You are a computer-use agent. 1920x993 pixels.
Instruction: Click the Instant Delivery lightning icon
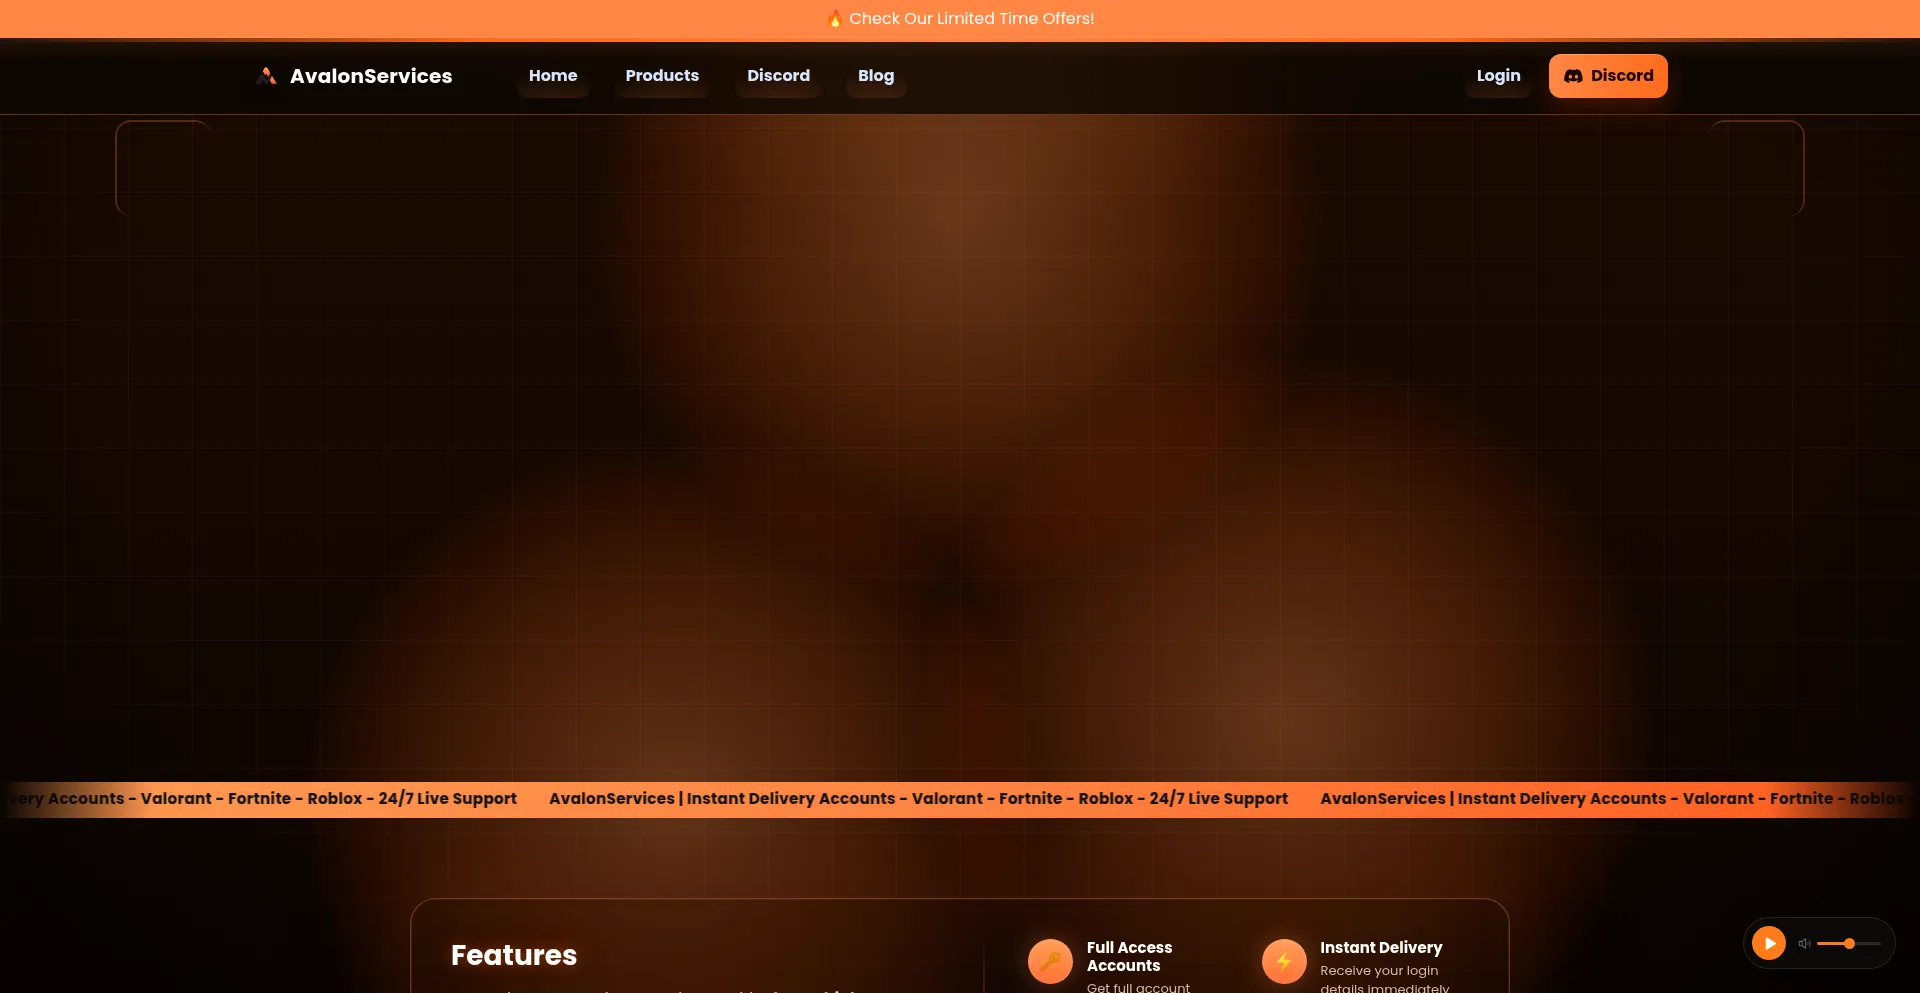(x=1284, y=961)
